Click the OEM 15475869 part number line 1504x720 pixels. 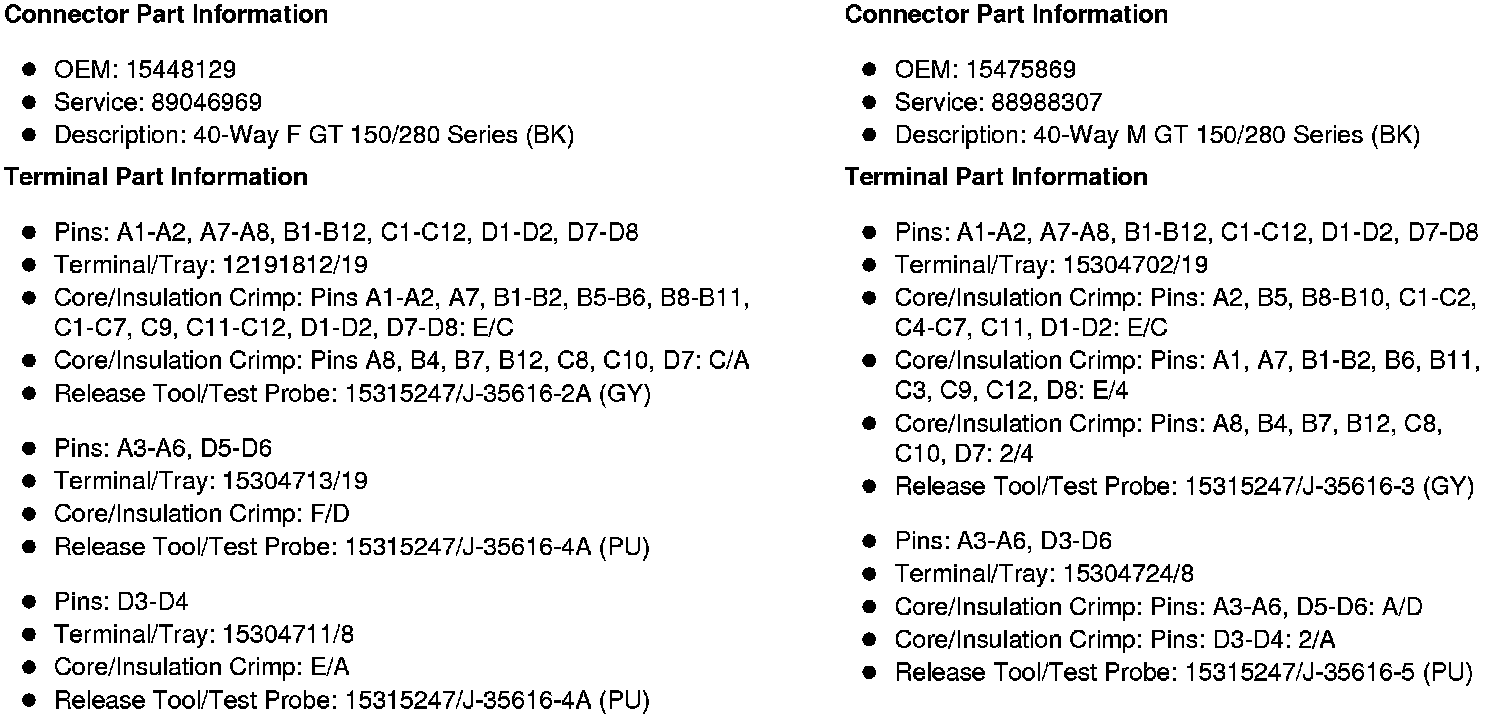pos(985,69)
